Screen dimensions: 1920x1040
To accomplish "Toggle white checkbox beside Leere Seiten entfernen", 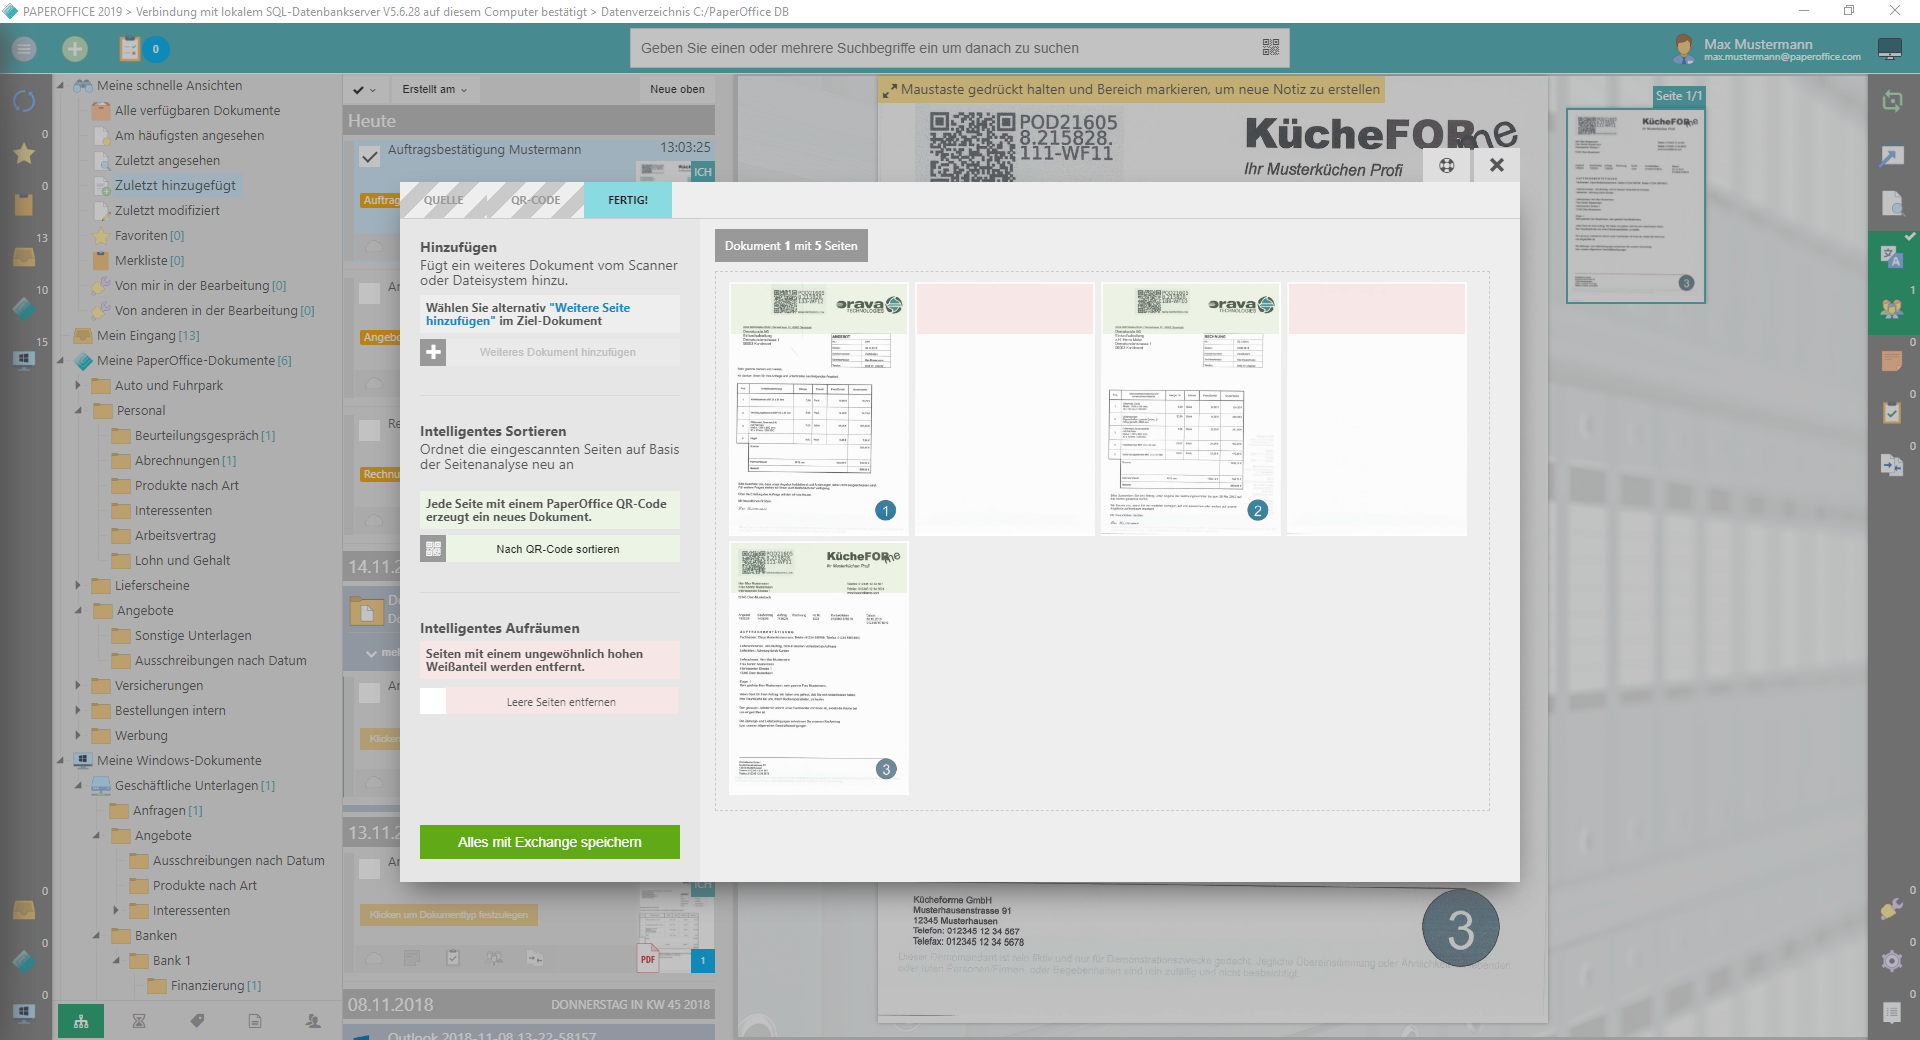I will 433,701.
